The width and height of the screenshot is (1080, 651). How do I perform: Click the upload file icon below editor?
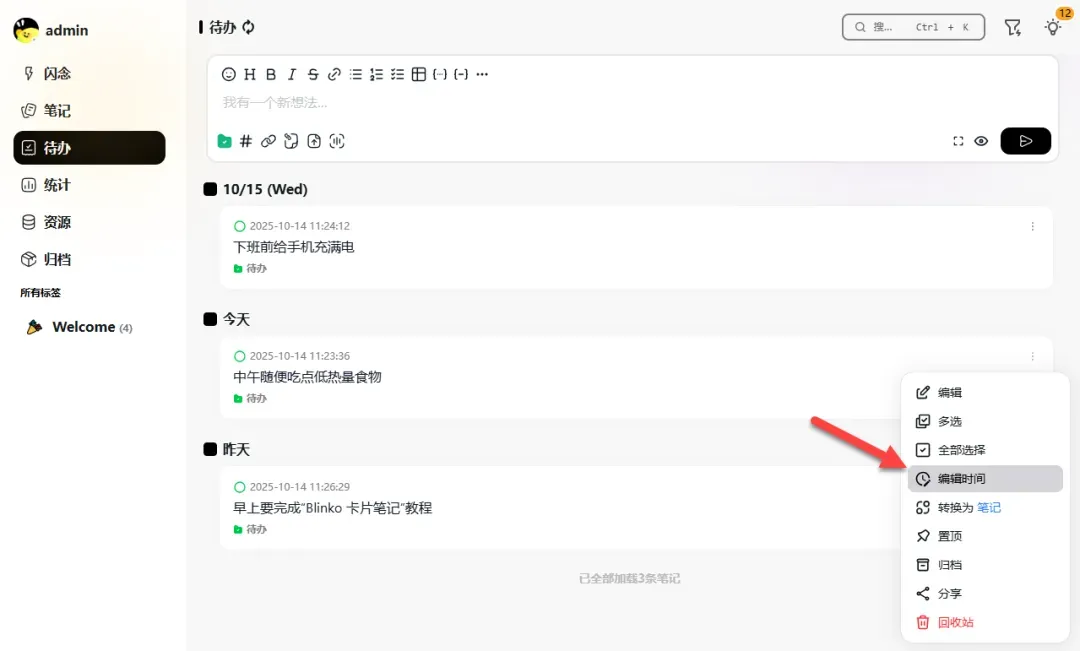pyautogui.click(x=314, y=141)
